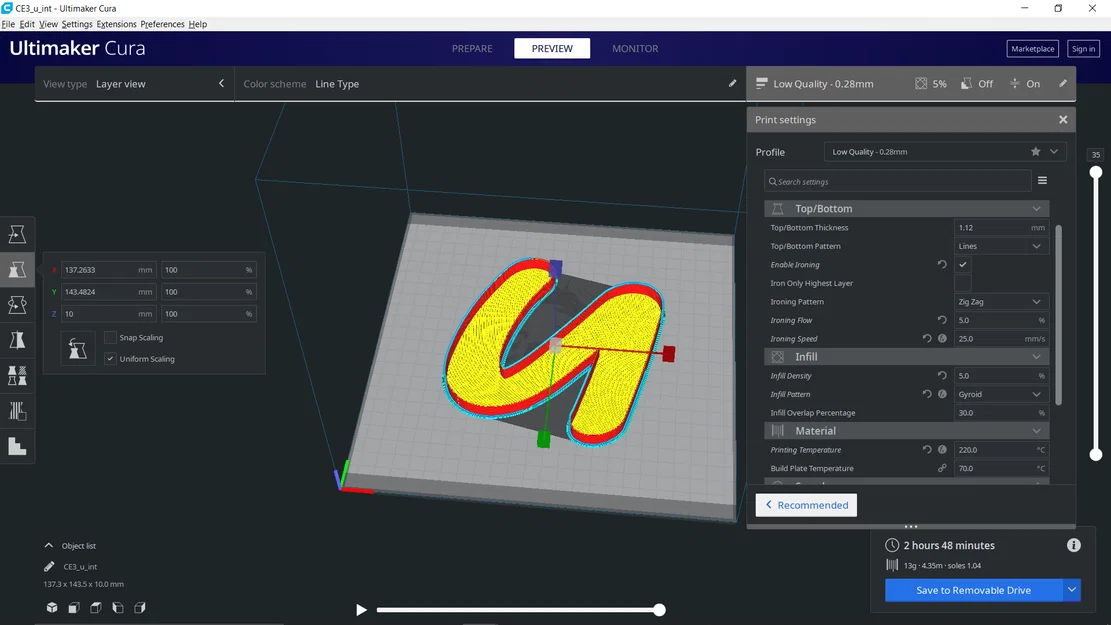Viewport: 1111px width, 625px height.
Task: Switch to Recommended settings
Action: (x=806, y=505)
